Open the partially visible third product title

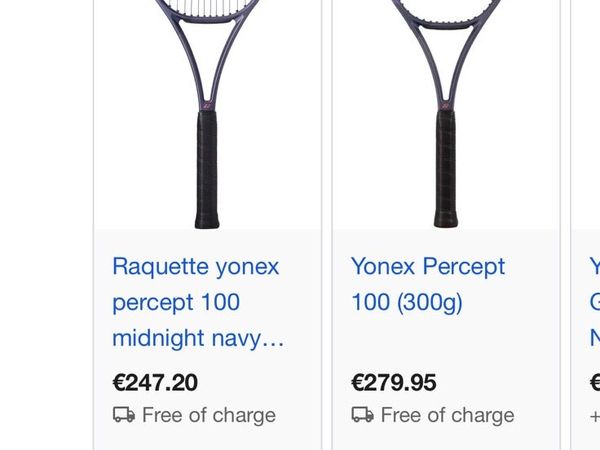[x=594, y=302]
